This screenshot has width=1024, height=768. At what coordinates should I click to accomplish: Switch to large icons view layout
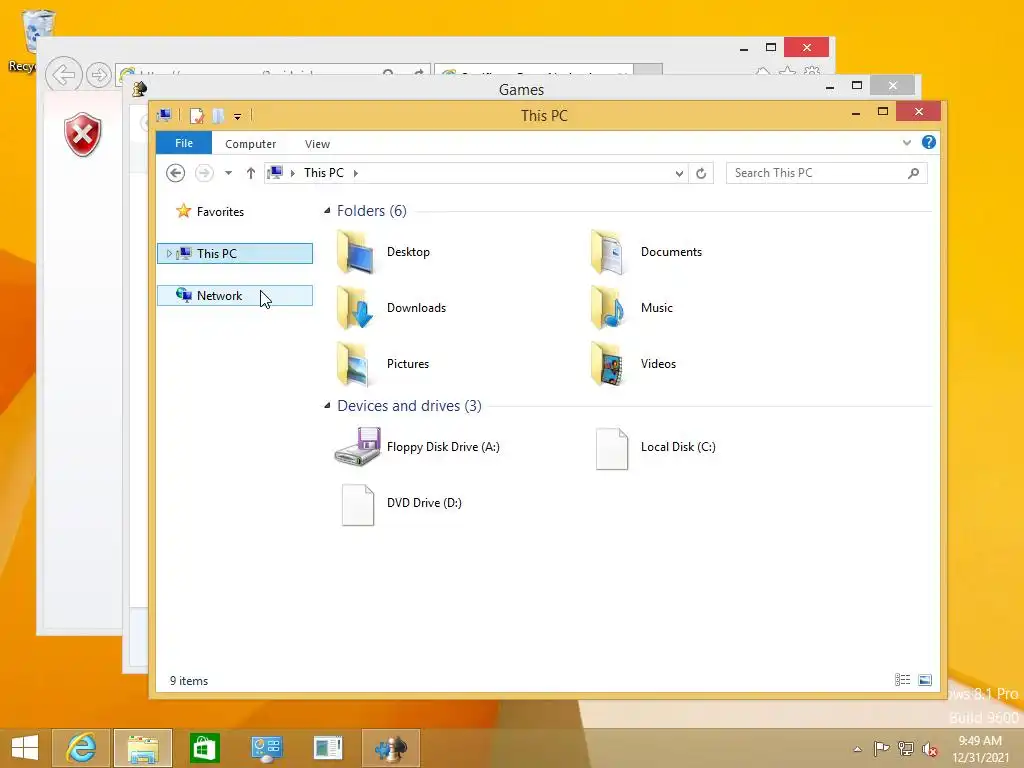pyautogui.click(x=925, y=680)
